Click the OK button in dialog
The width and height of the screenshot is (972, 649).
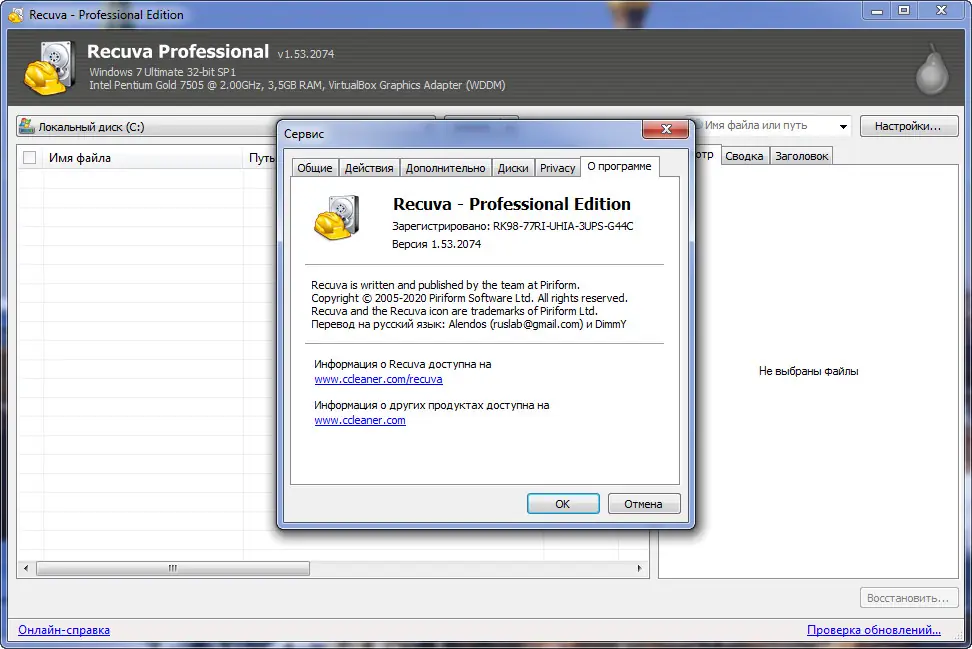click(563, 504)
